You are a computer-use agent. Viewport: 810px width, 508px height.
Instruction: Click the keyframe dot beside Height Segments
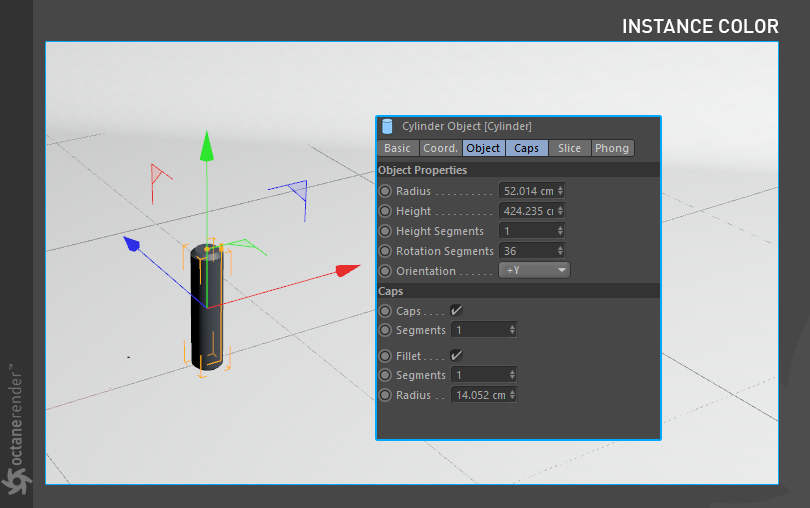[385, 231]
